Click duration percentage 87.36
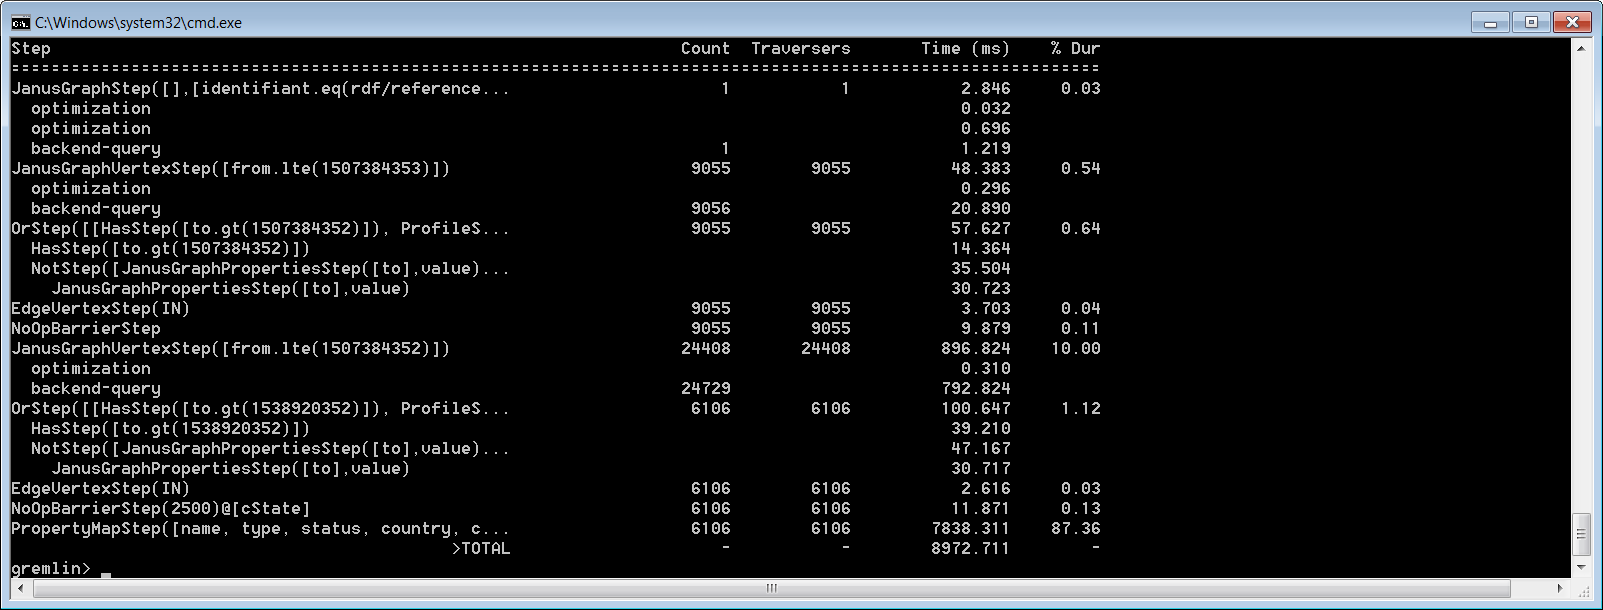Image resolution: width=1603 pixels, height=610 pixels. pyautogui.click(x=1076, y=528)
